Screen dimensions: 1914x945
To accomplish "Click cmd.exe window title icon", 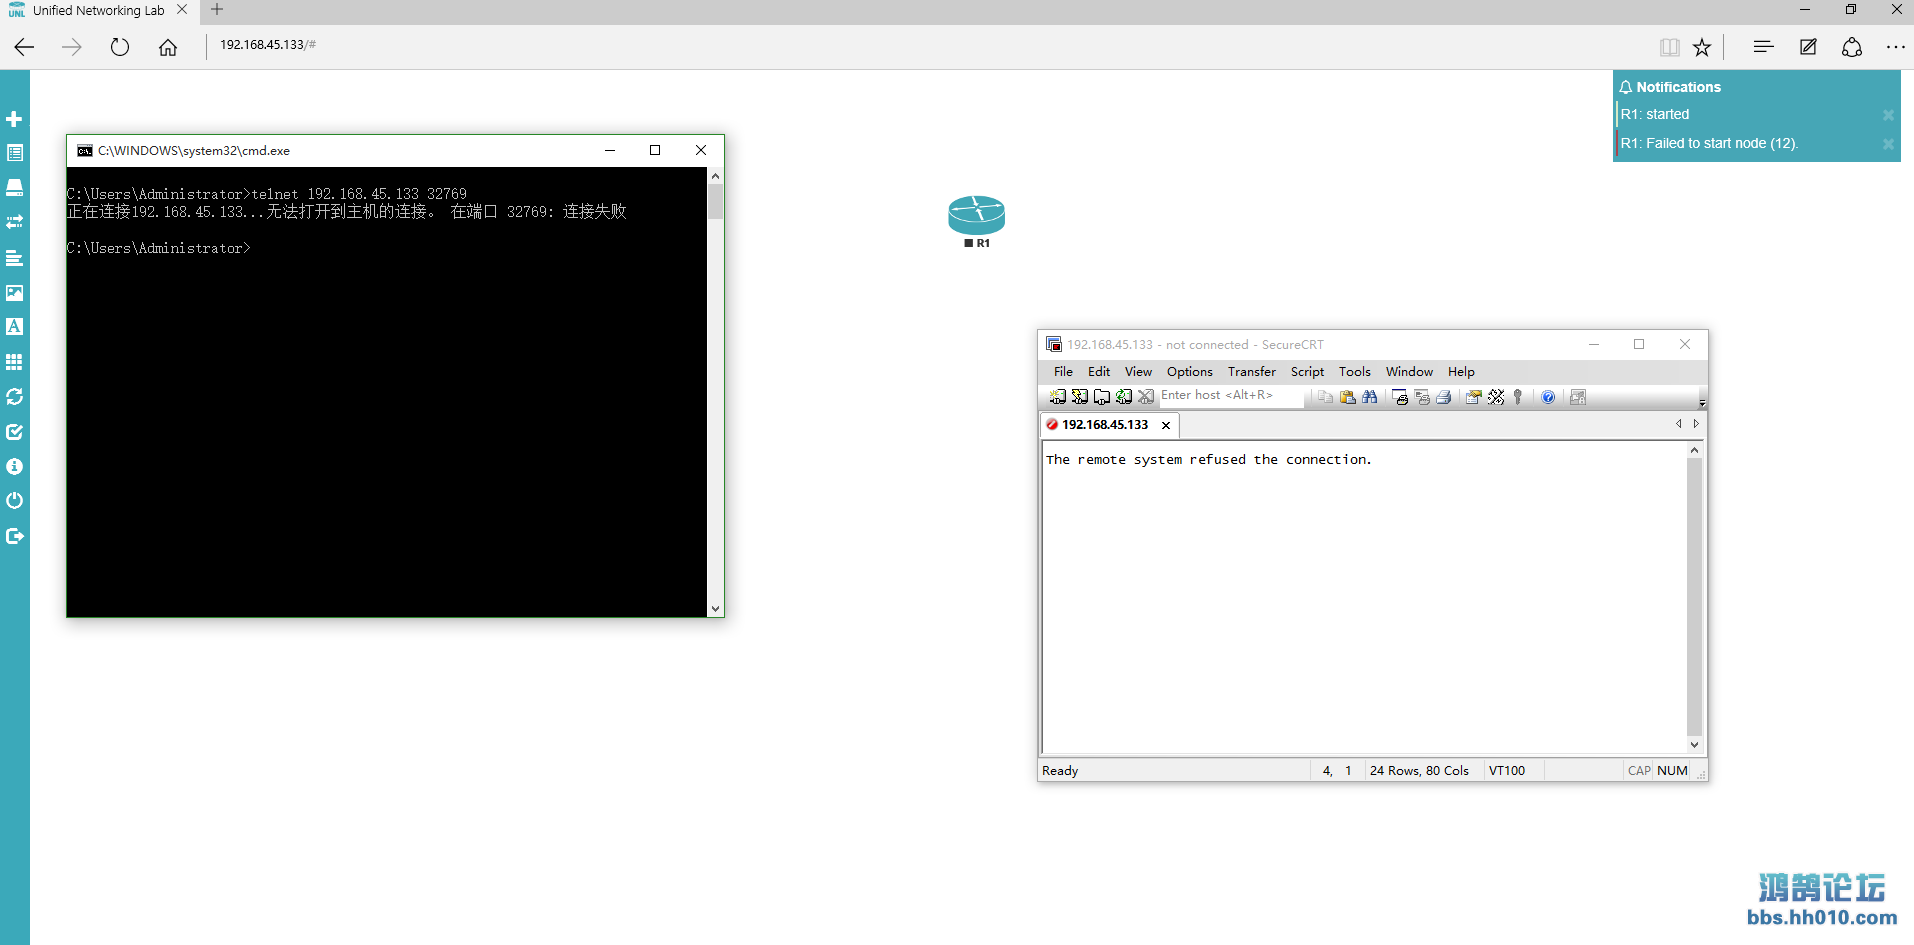I will (85, 151).
